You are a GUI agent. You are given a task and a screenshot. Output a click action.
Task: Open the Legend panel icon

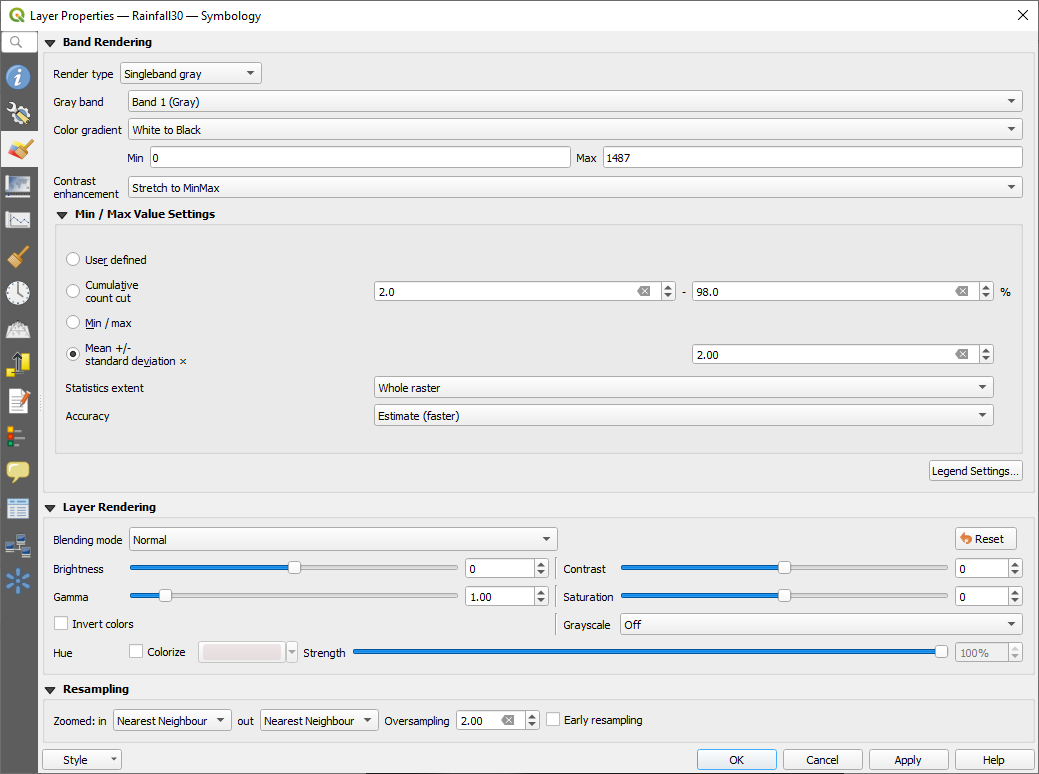(x=18, y=436)
